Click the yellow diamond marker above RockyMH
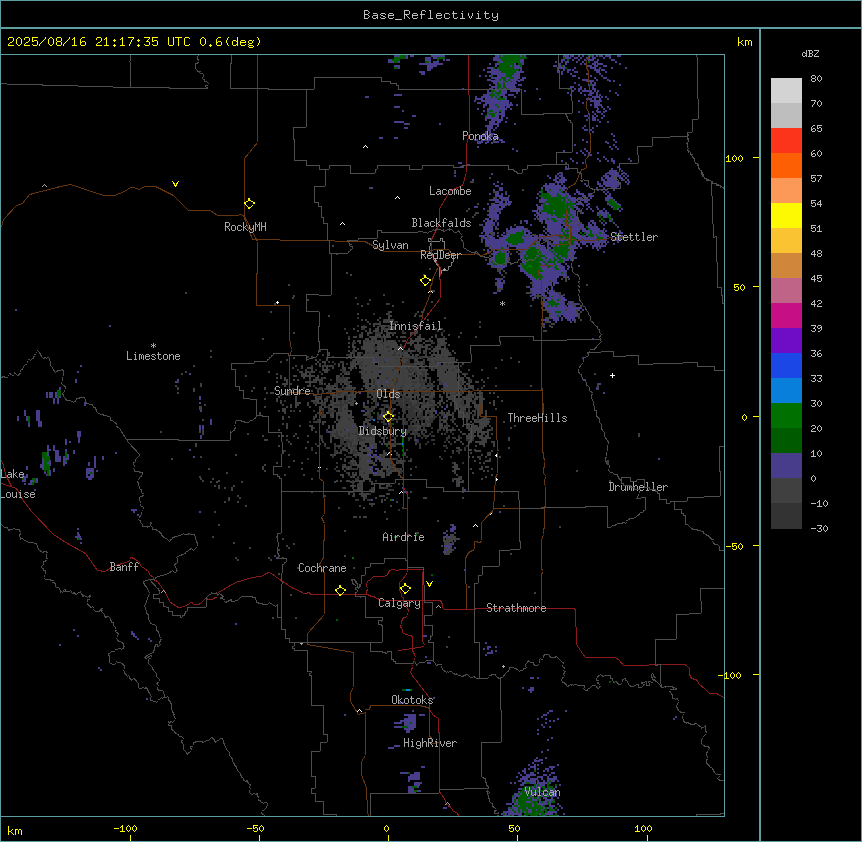Image resolution: width=862 pixels, height=842 pixels. tap(249, 204)
